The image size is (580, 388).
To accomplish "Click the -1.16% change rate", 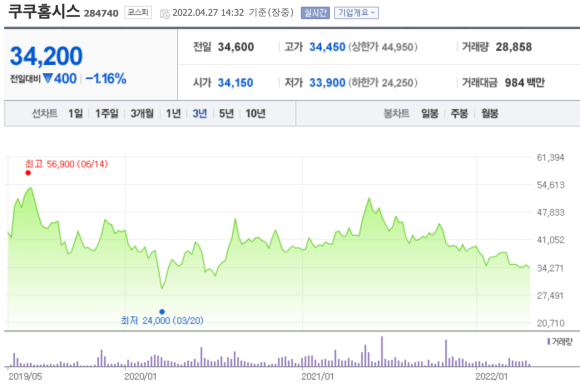I will pyautogui.click(x=106, y=79).
